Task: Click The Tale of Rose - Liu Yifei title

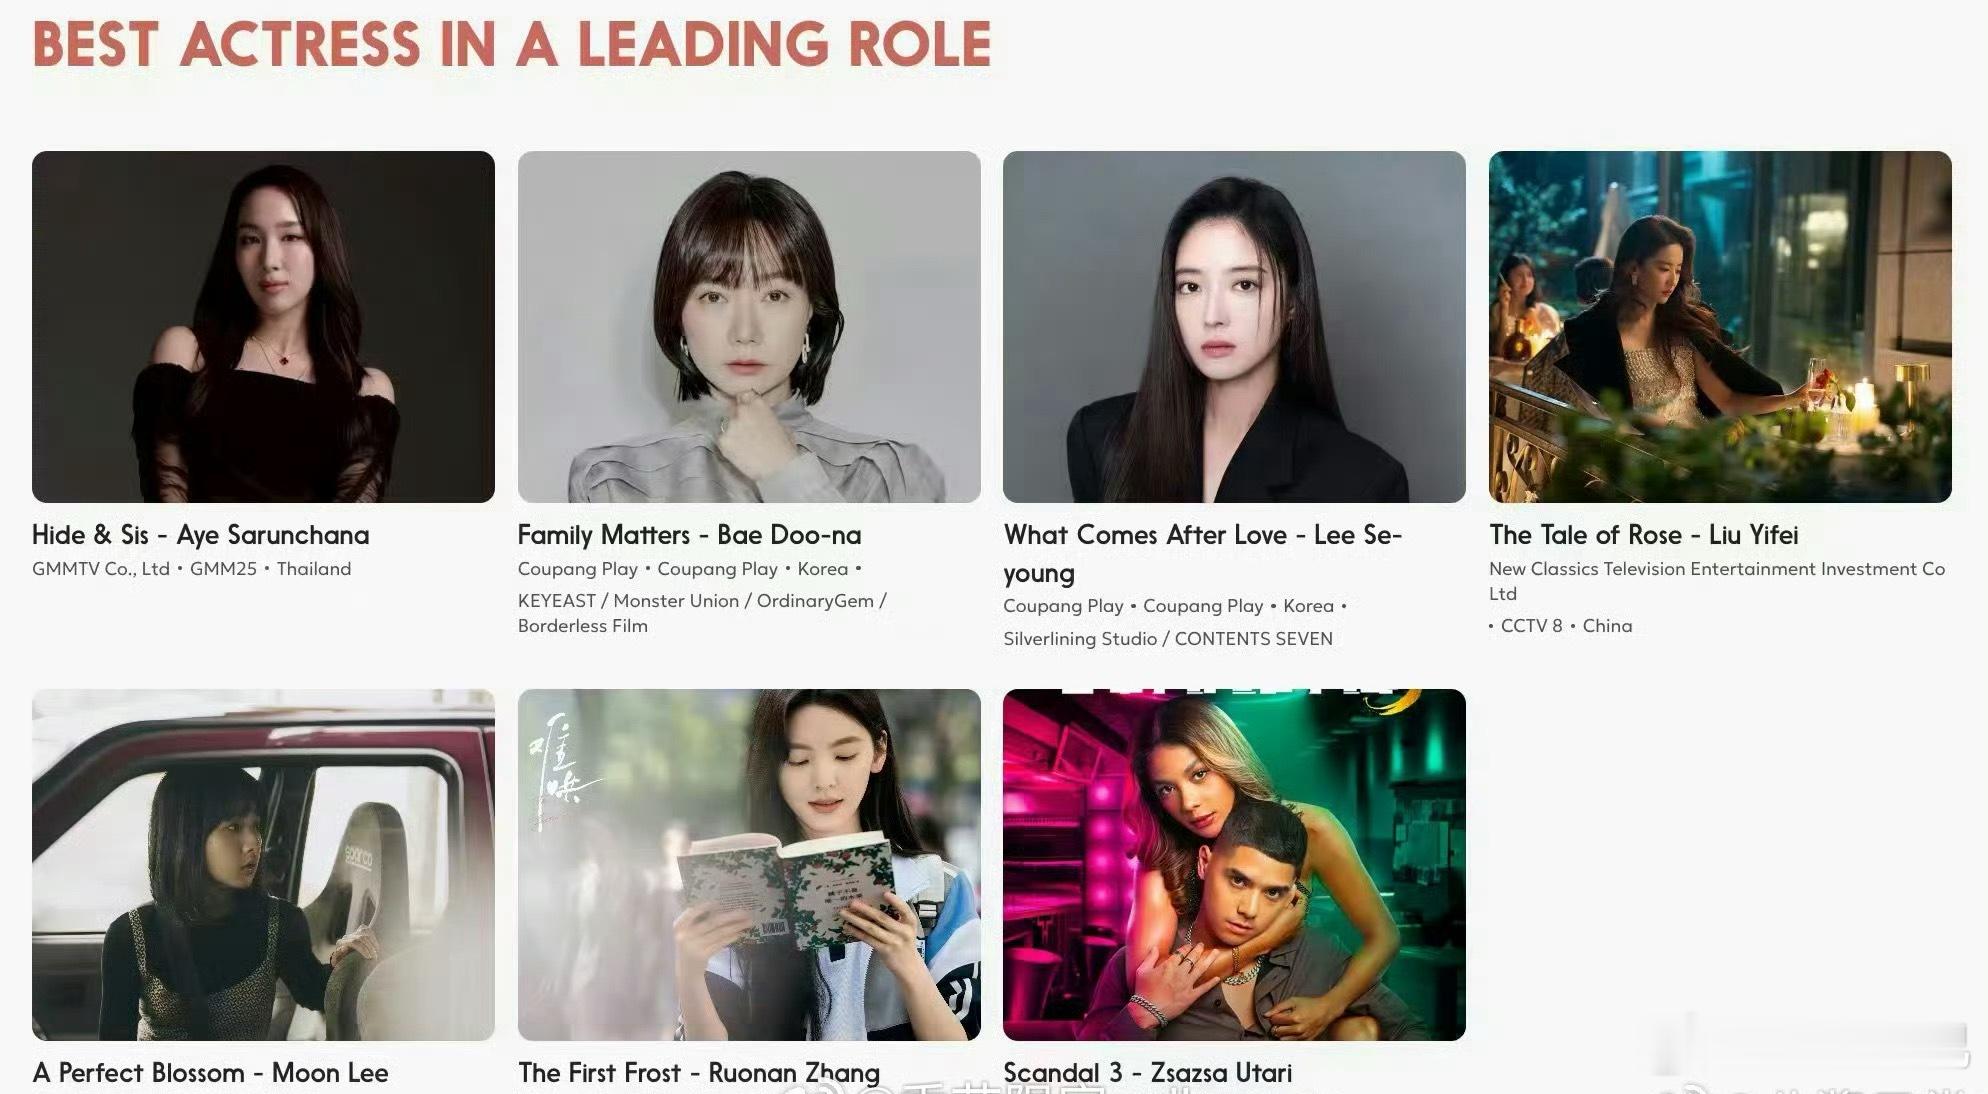Action: 1643,535
